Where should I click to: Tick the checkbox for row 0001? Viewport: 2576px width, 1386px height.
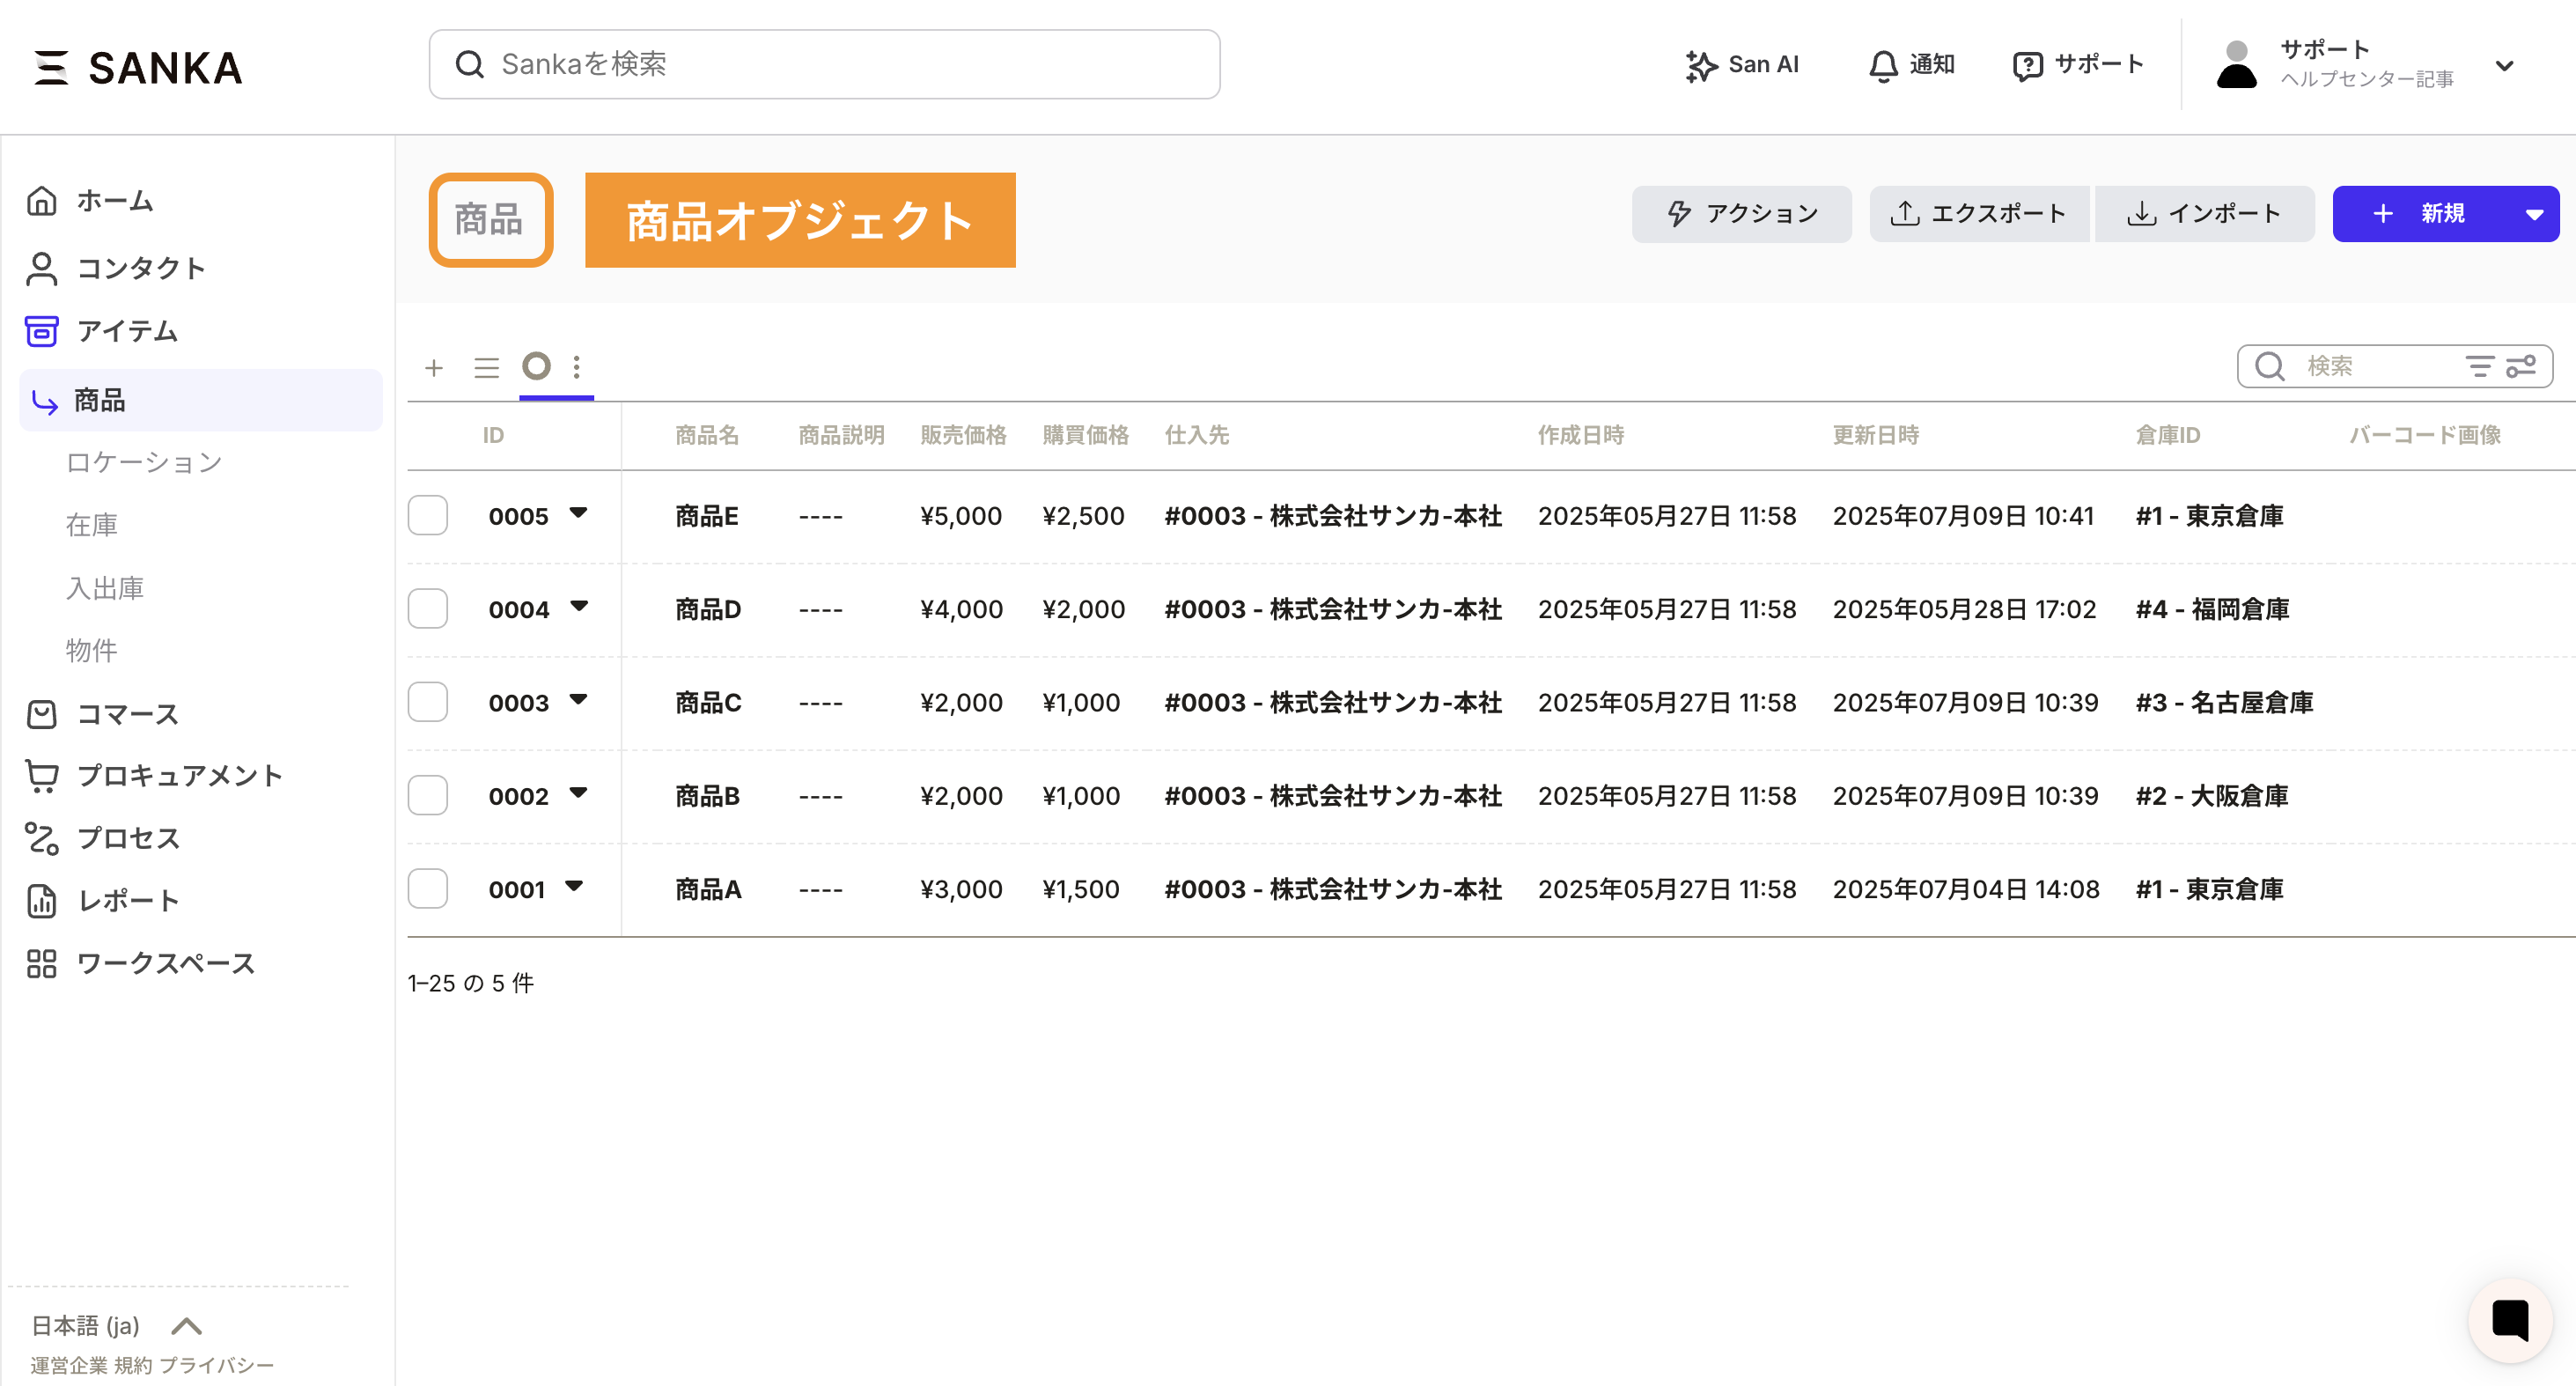427,888
